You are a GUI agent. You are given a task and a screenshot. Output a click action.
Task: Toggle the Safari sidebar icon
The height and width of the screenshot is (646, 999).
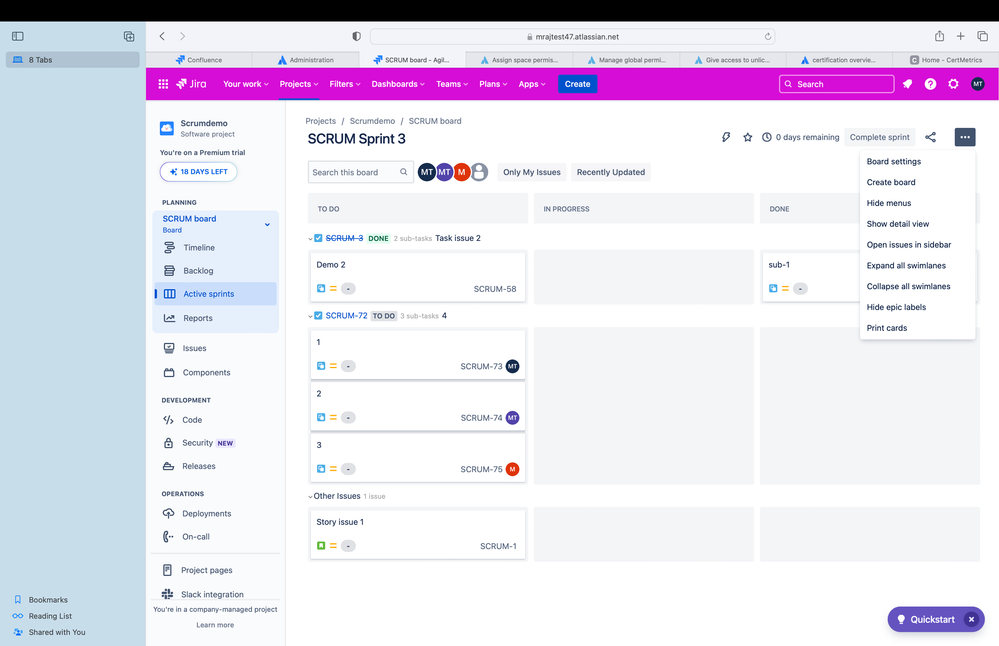tap(18, 36)
